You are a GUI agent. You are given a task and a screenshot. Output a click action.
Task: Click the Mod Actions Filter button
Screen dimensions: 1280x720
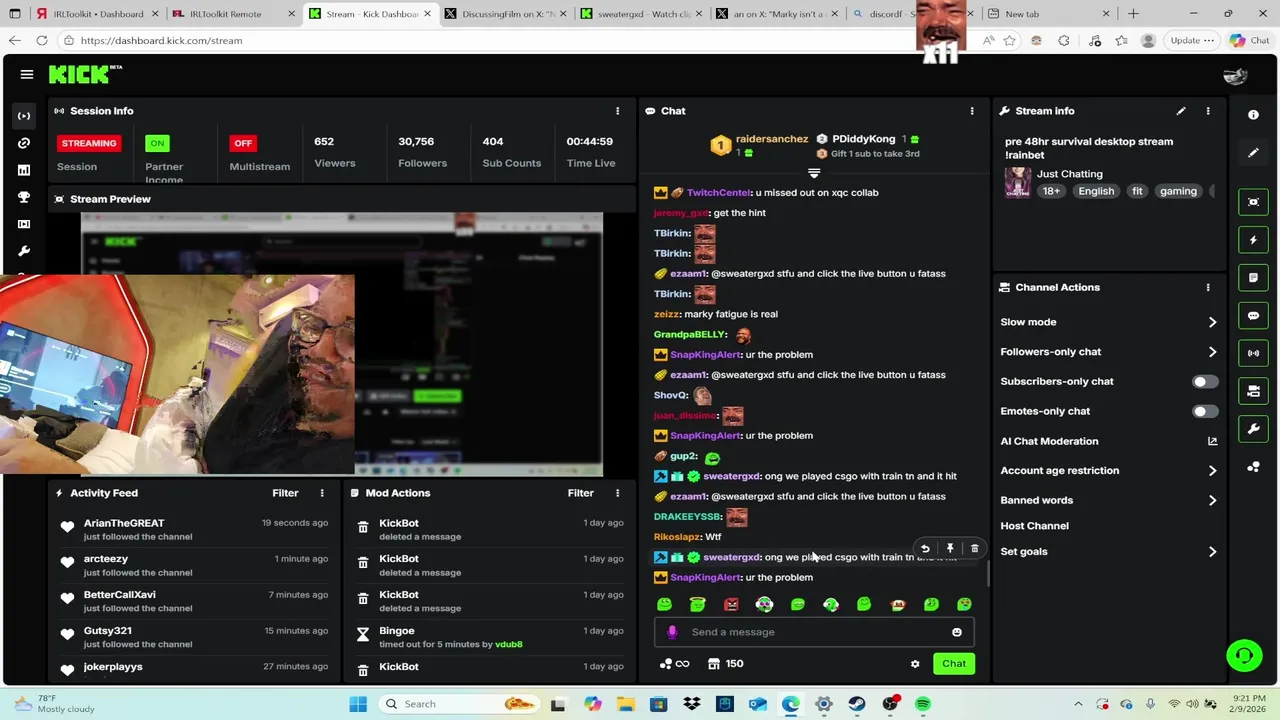tap(581, 493)
